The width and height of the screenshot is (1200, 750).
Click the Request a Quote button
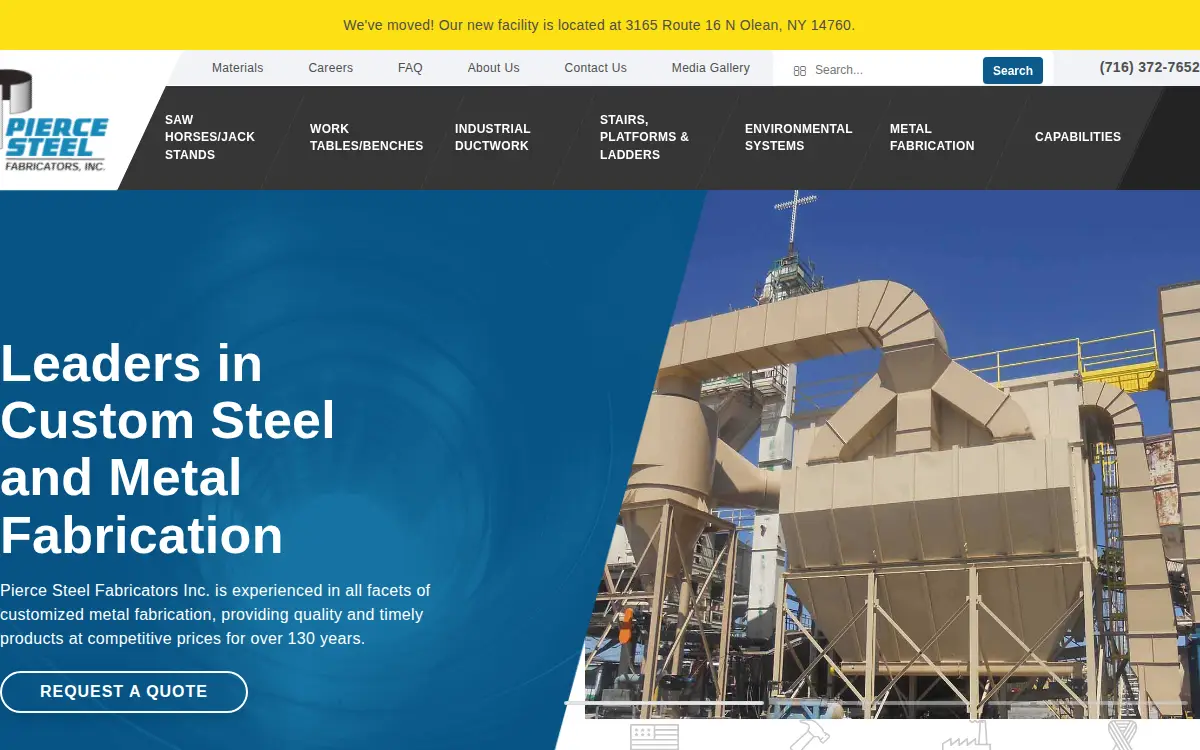click(124, 692)
